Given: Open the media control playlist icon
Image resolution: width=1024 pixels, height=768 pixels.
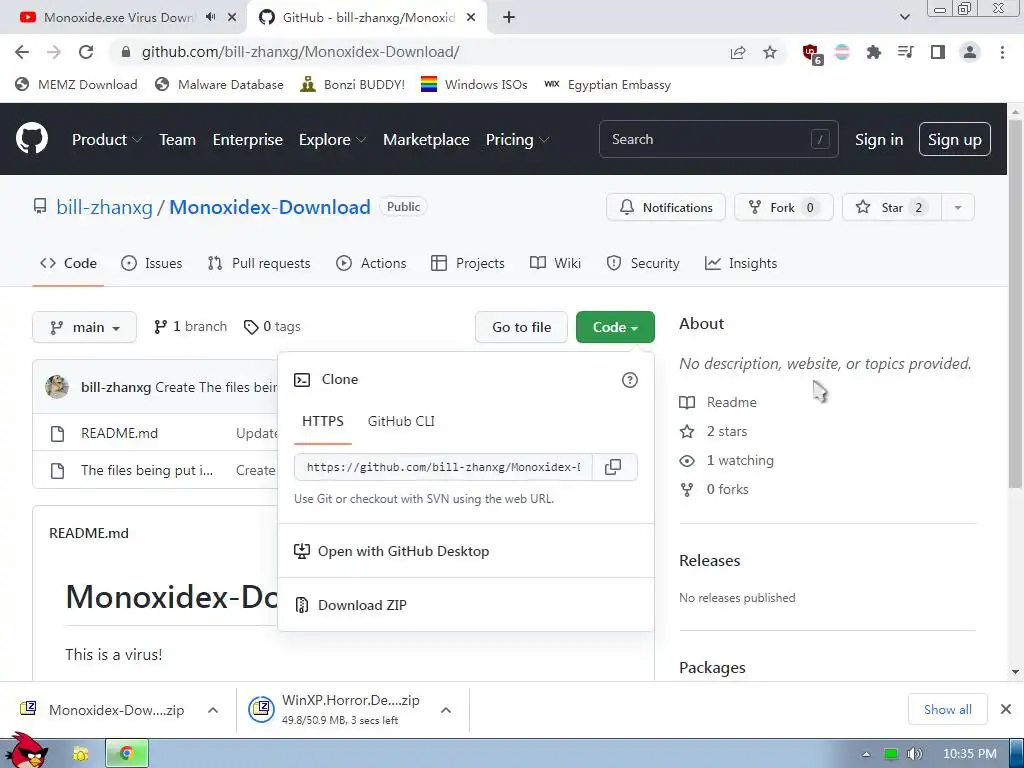Looking at the screenshot, I should 906,52.
